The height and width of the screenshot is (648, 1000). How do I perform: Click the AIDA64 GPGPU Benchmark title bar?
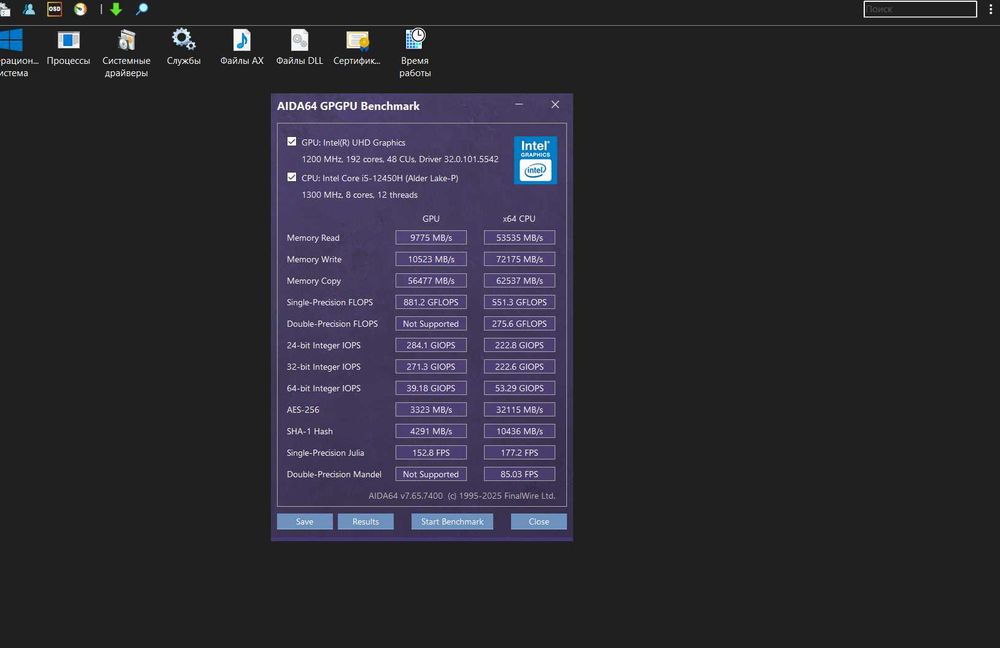tap(348, 106)
